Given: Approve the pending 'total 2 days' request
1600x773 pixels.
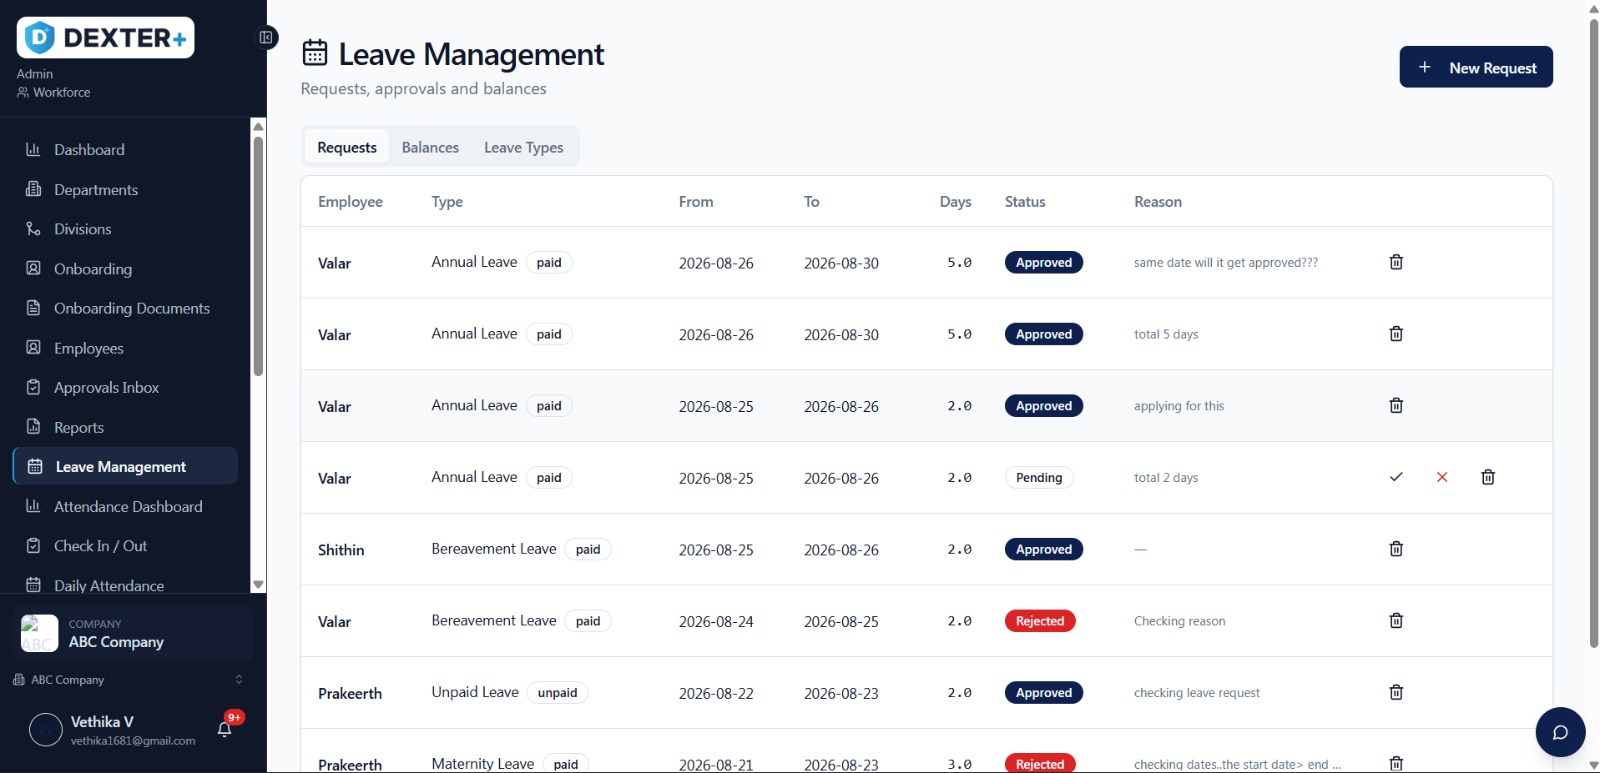Looking at the screenshot, I should pos(1396,477).
